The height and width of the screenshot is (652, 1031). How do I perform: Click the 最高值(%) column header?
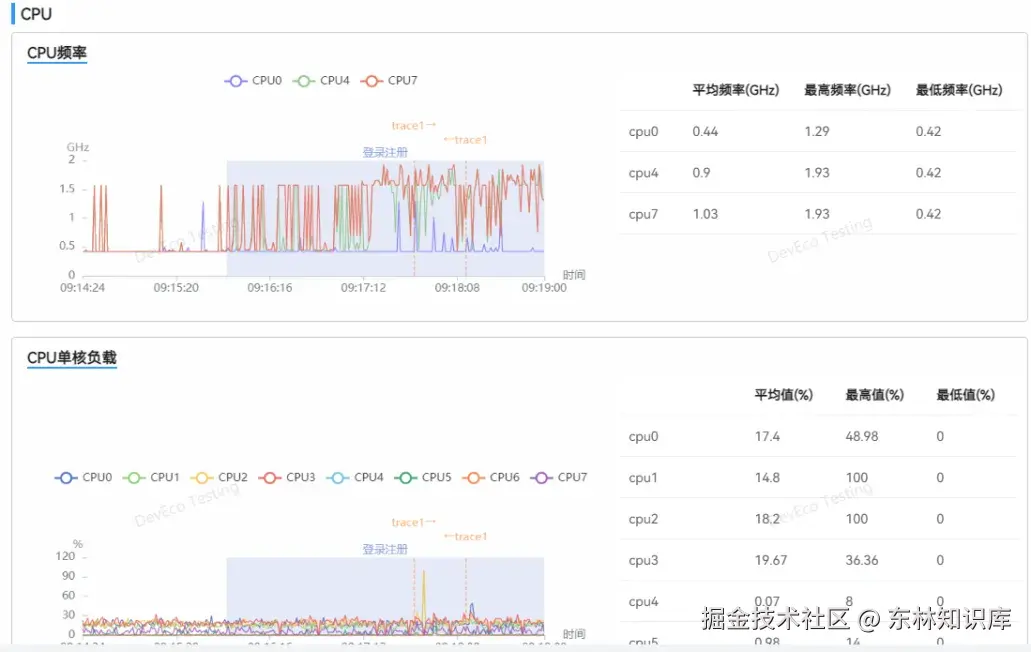click(874, 395)
